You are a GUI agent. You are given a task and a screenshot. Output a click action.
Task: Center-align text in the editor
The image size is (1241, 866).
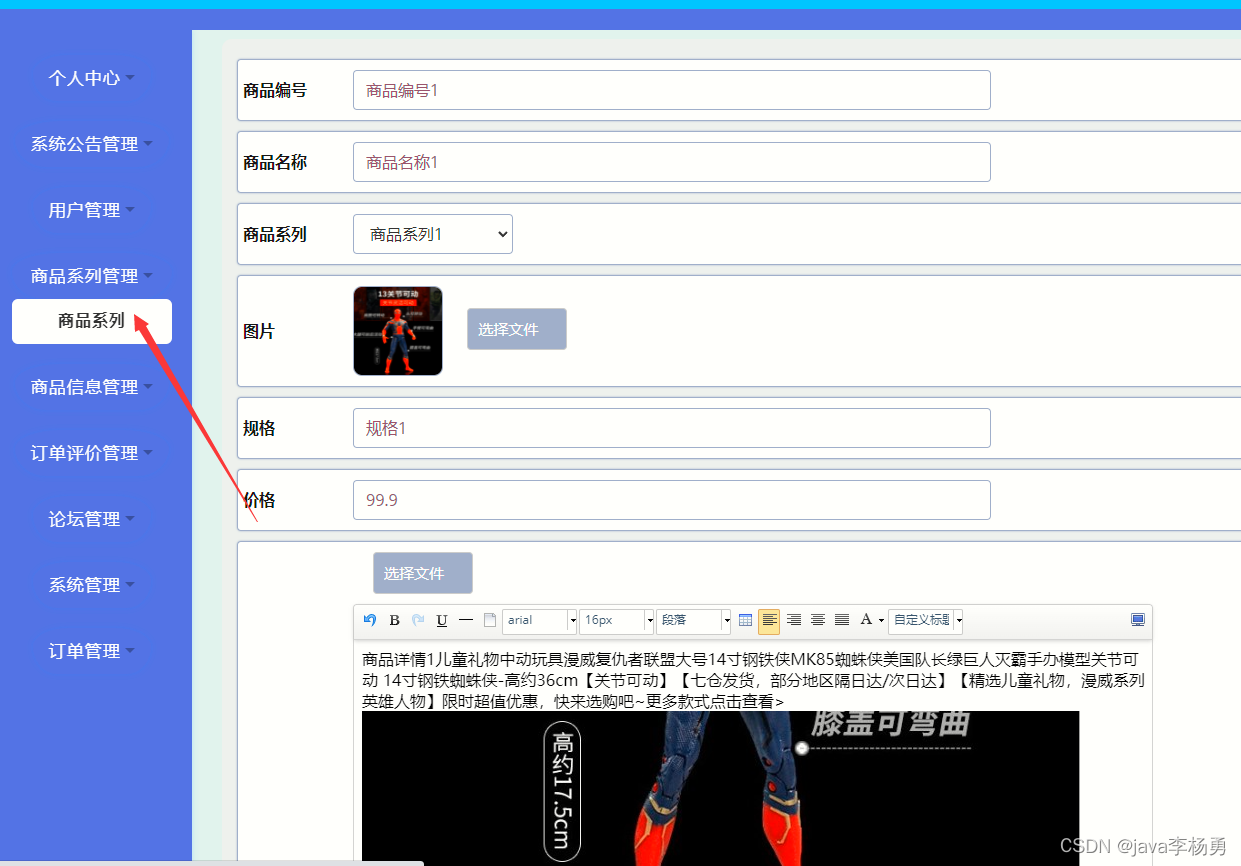tap(818, 620)
